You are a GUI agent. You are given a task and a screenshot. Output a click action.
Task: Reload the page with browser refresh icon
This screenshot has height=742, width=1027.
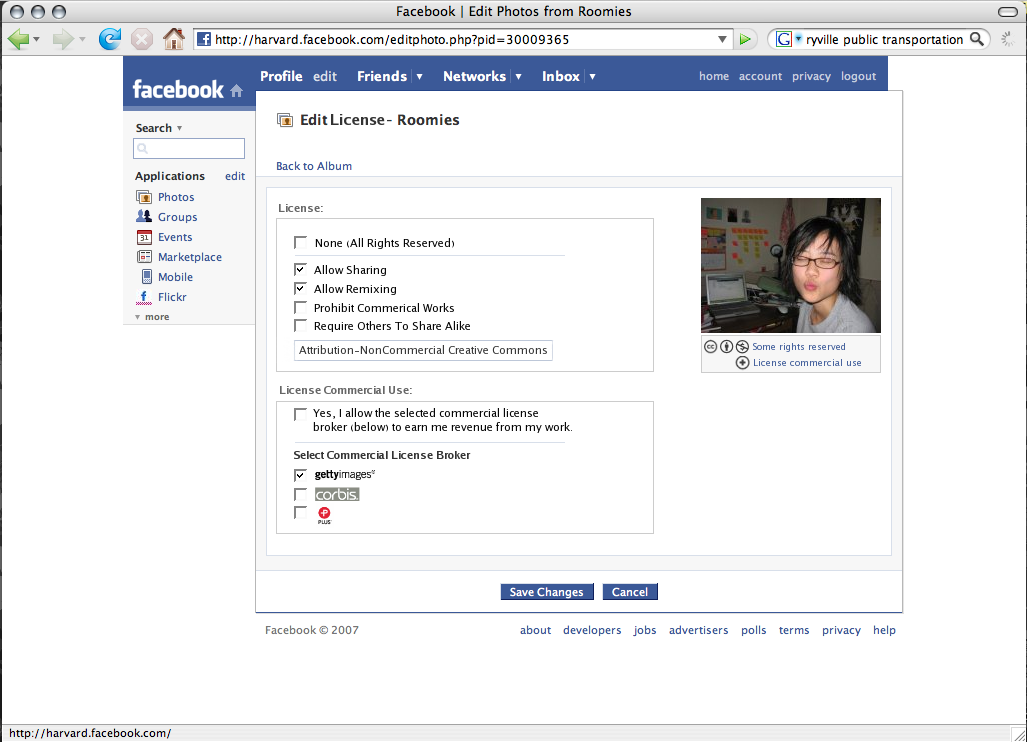(x=109, y=39)
